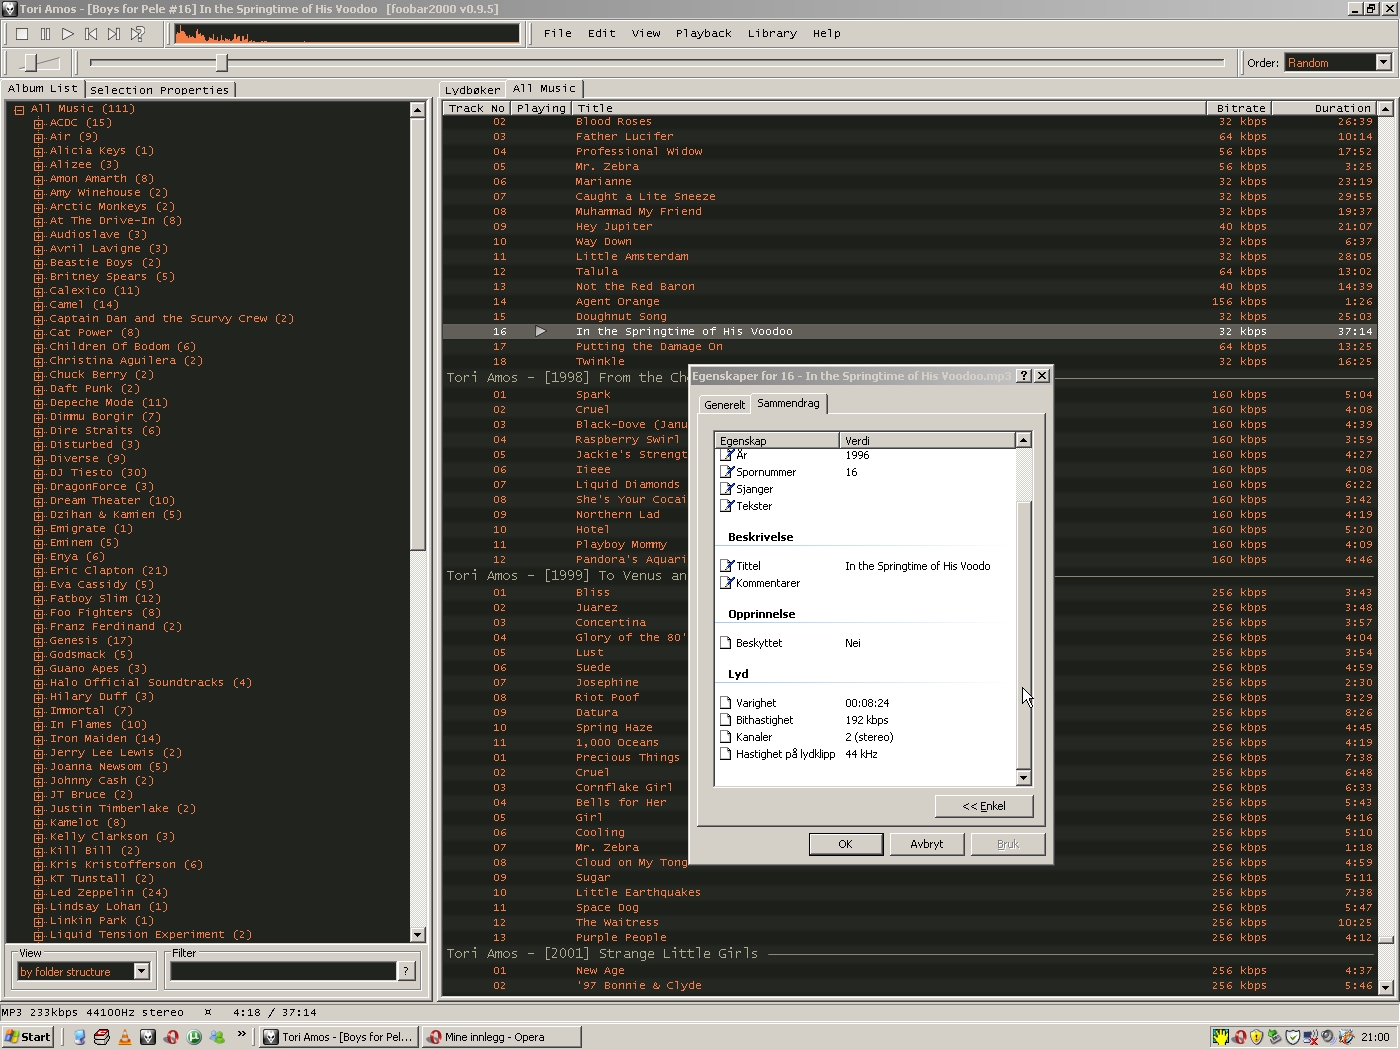Expand the Iron Maiden tree node
Screen dimensions: 1400x1050
39,739
